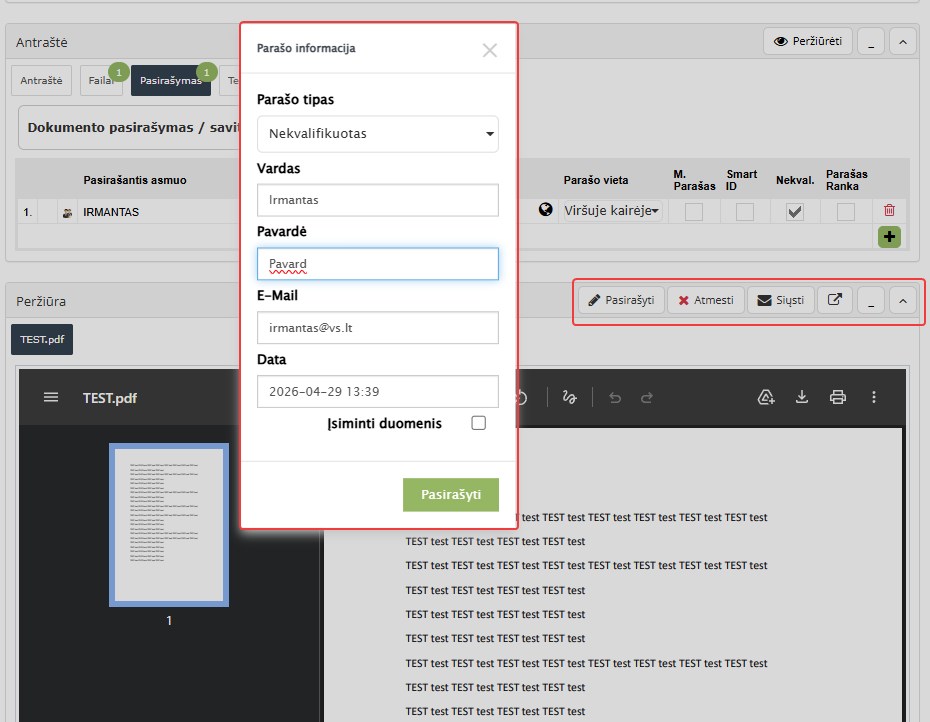Toggle Smart ID checkbox for IRMANTAS

pyautogui.click(x=745, y=212)
